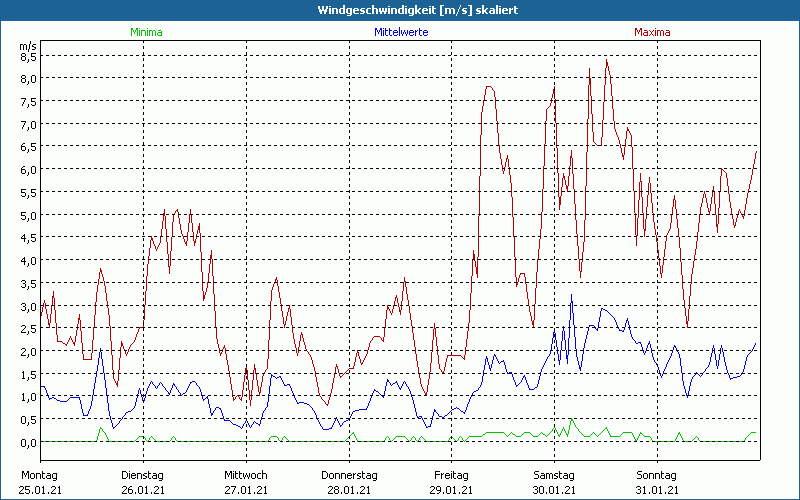The height and width of the screenshot is (500, 800).
Task: Click the 'Freitag' day label
Action: point(452,476)
